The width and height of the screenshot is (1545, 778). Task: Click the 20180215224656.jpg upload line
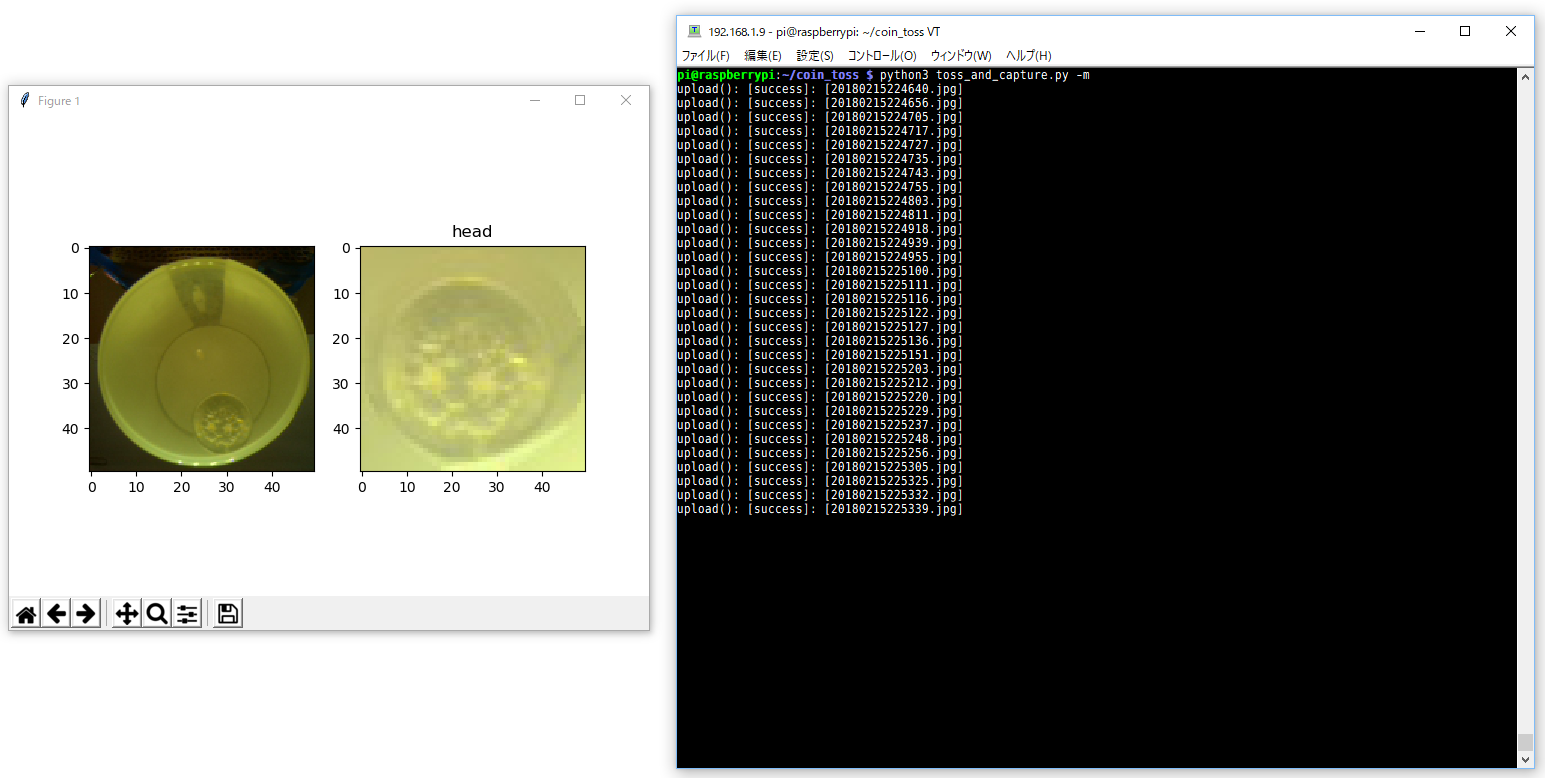820,103
